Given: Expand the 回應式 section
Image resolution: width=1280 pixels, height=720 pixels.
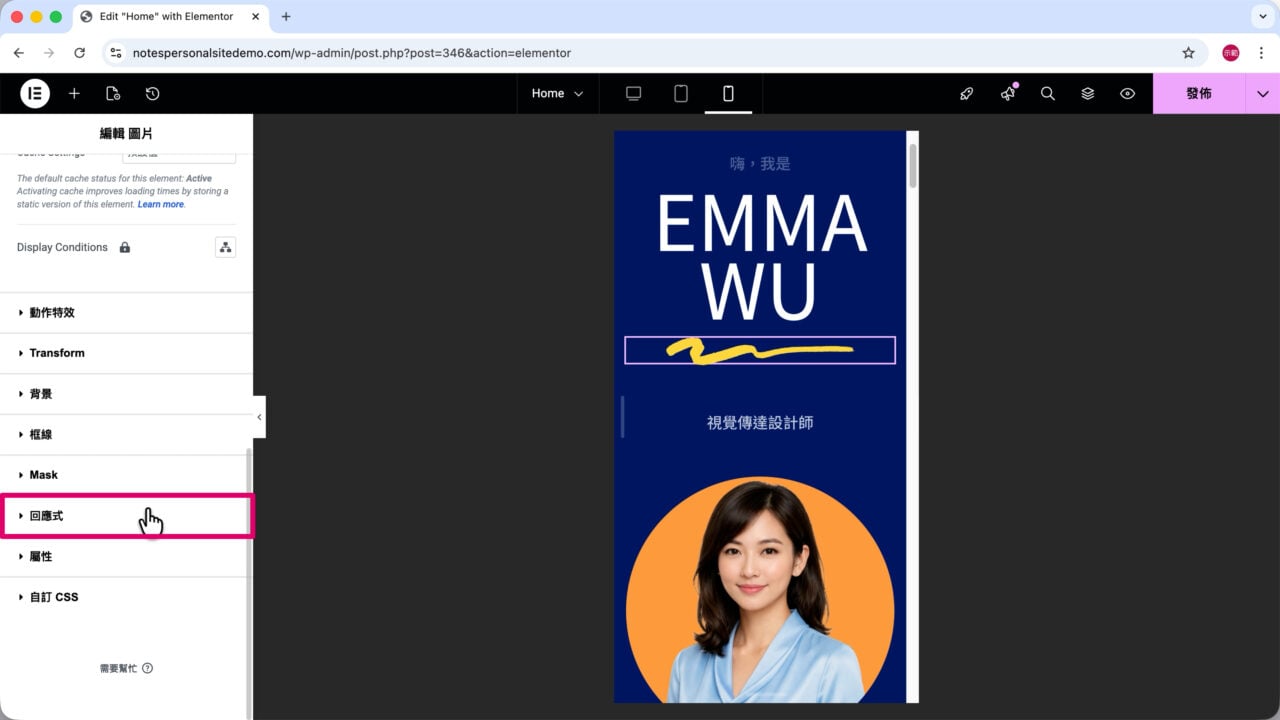Looking at the screenshot, I should click(x=126, y=516).
